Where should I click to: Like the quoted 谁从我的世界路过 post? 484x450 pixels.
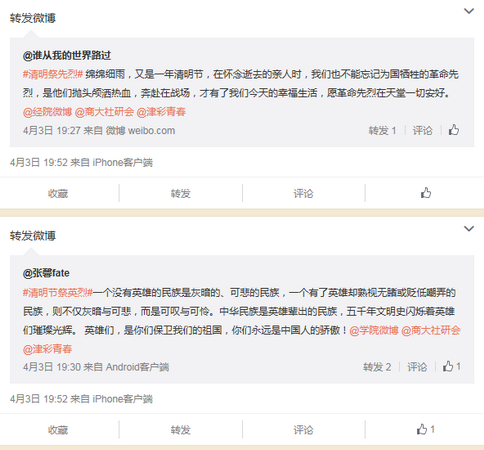click(454, 130)
